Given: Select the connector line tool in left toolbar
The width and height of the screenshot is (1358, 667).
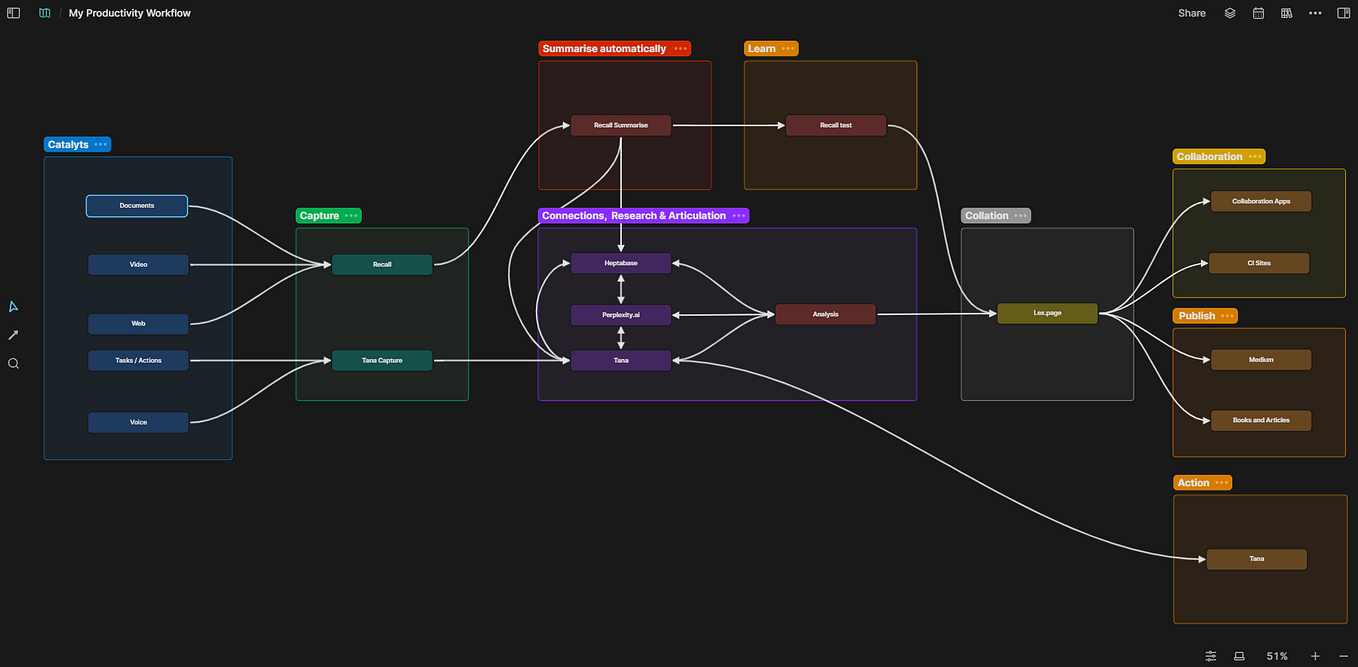Looking at the screenshot, I should [13, 334].
